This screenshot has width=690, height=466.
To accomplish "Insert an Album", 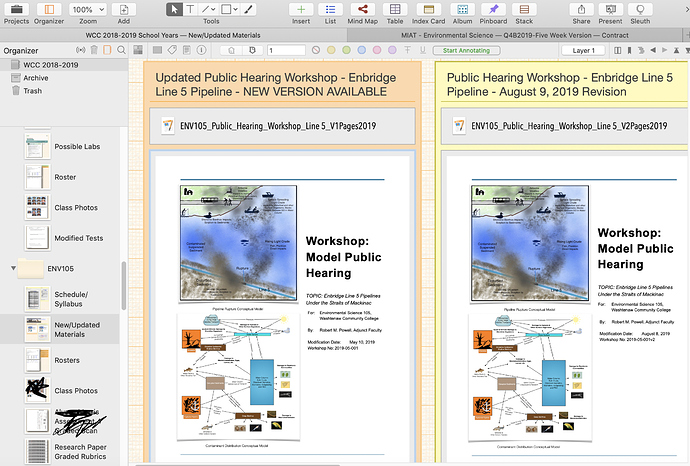I will 462,9.
